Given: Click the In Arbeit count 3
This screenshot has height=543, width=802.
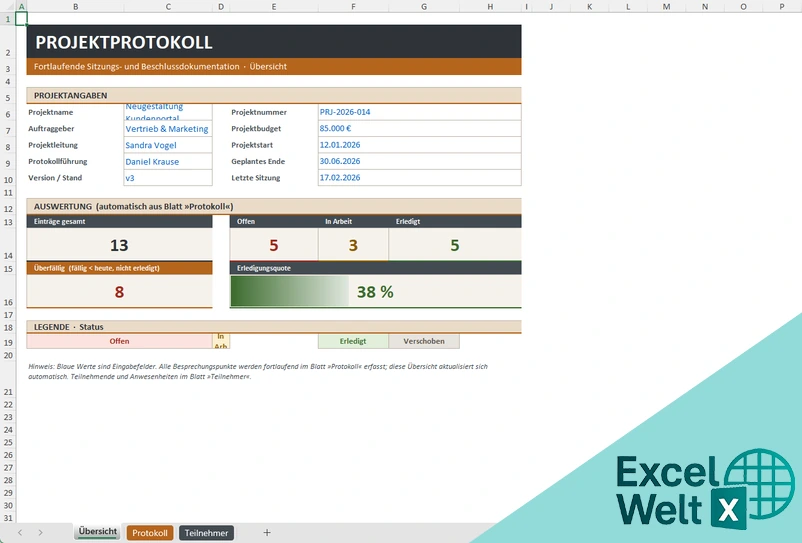Looking at the screenshot, I should pos(353,245).
